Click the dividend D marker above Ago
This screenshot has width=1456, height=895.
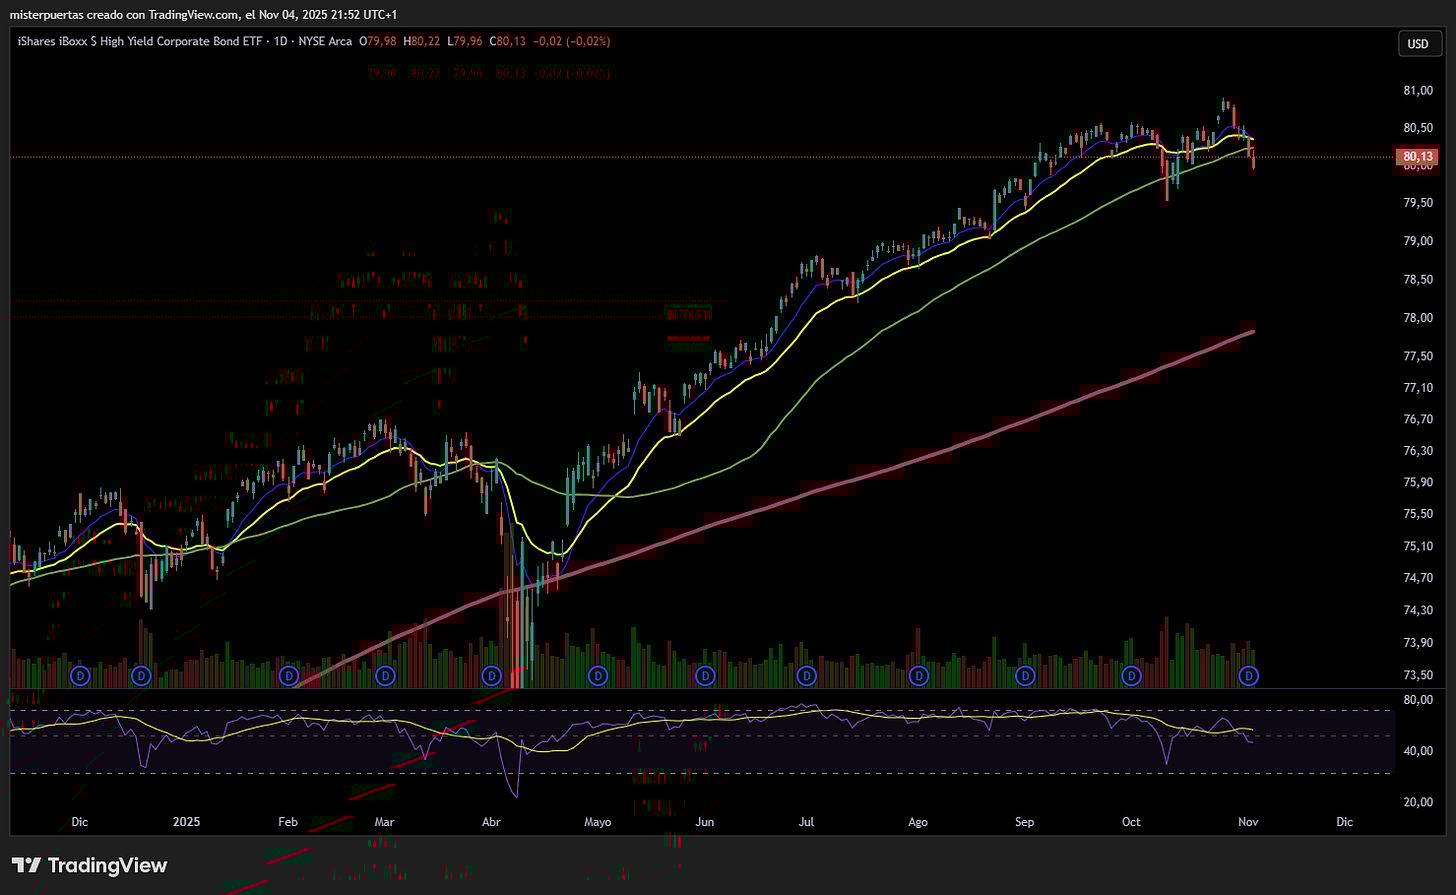918,676
